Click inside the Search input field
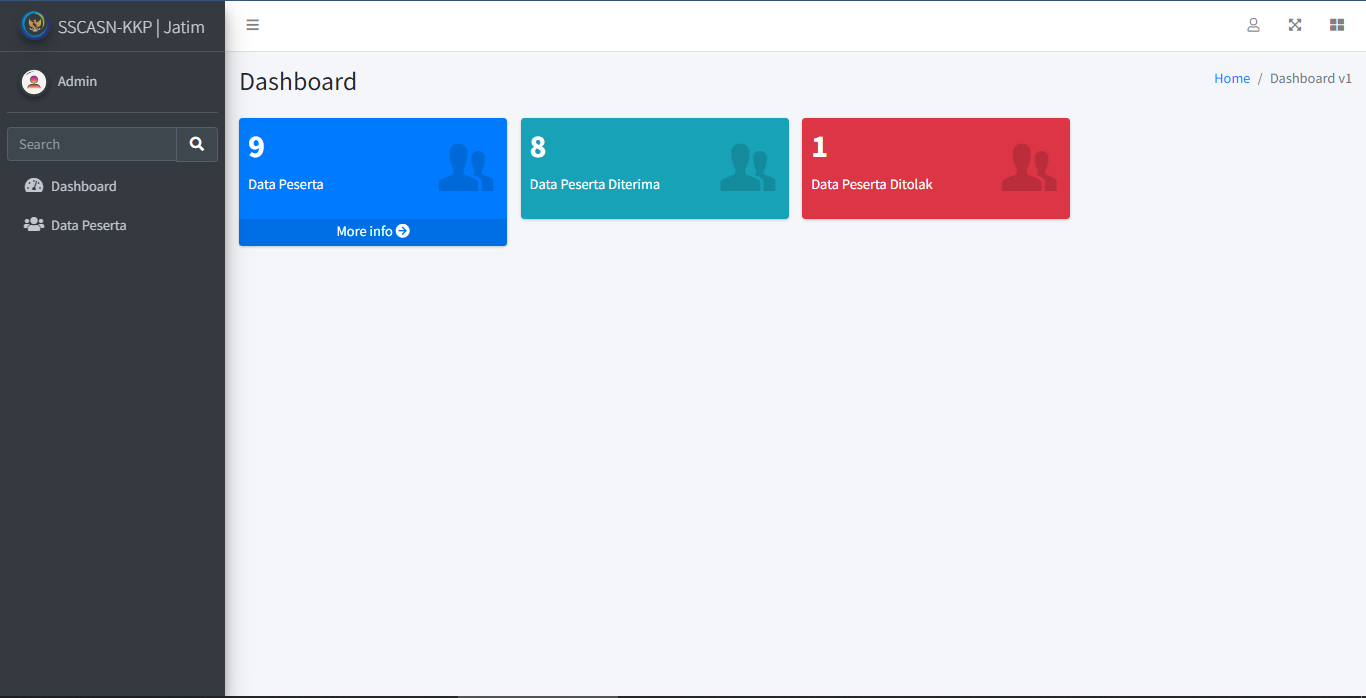Image resolution: width=1366 pixels, height=698 pixels. (90, 144)
